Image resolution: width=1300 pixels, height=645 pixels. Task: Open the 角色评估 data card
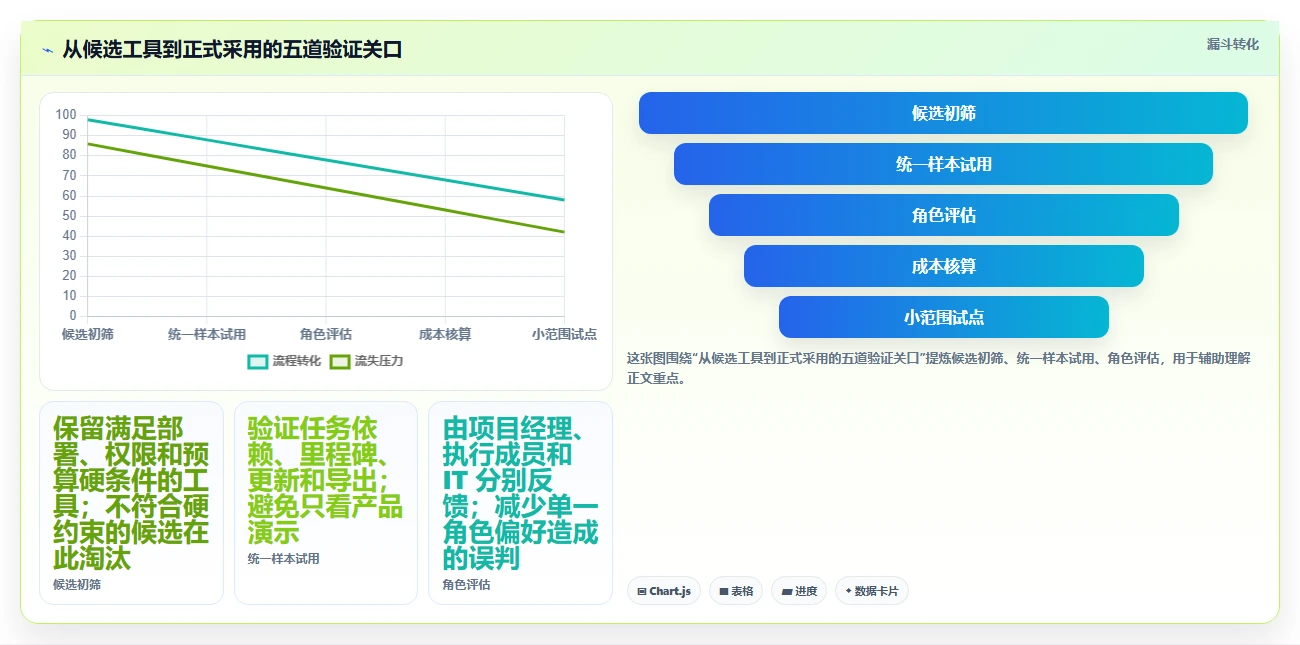[520, 503]
